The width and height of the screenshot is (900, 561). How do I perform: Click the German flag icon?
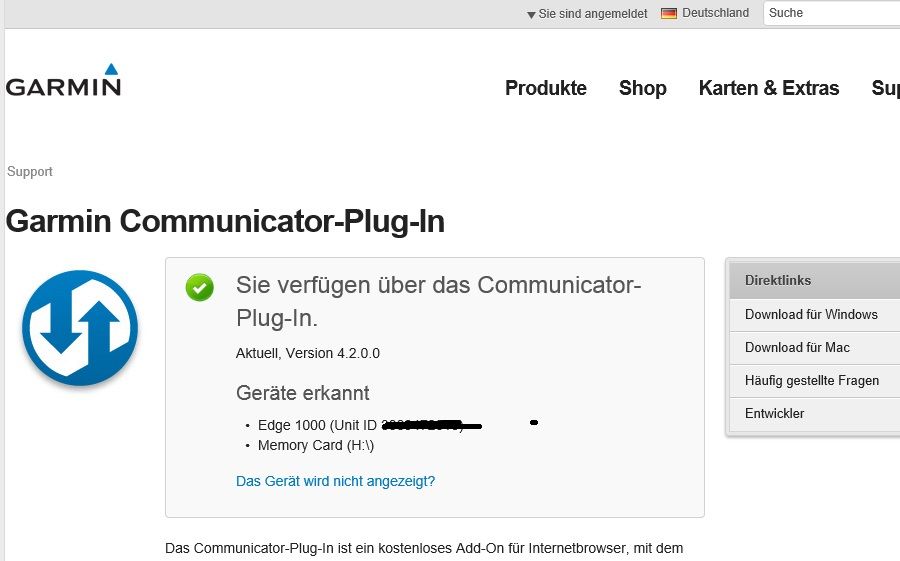pyautogui.click(x=669, y=14)
